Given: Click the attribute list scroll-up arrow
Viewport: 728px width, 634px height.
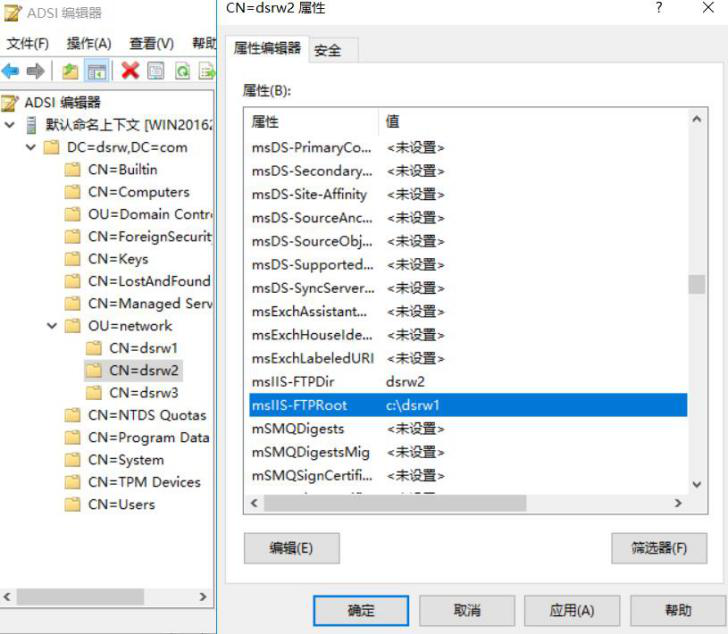Looking at the screenshot, I should click(696, 119).
